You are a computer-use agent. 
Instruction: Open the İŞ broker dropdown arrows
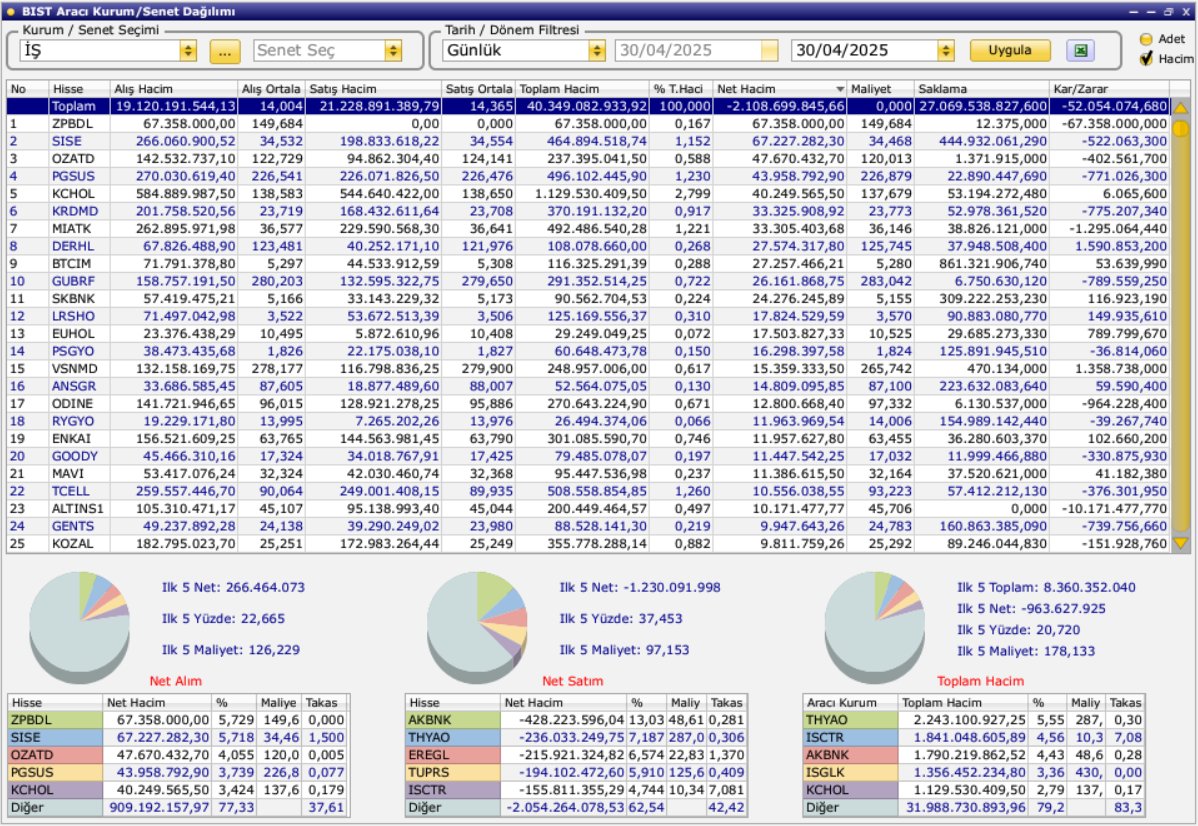pyautogui.click(x=188, y=50)
